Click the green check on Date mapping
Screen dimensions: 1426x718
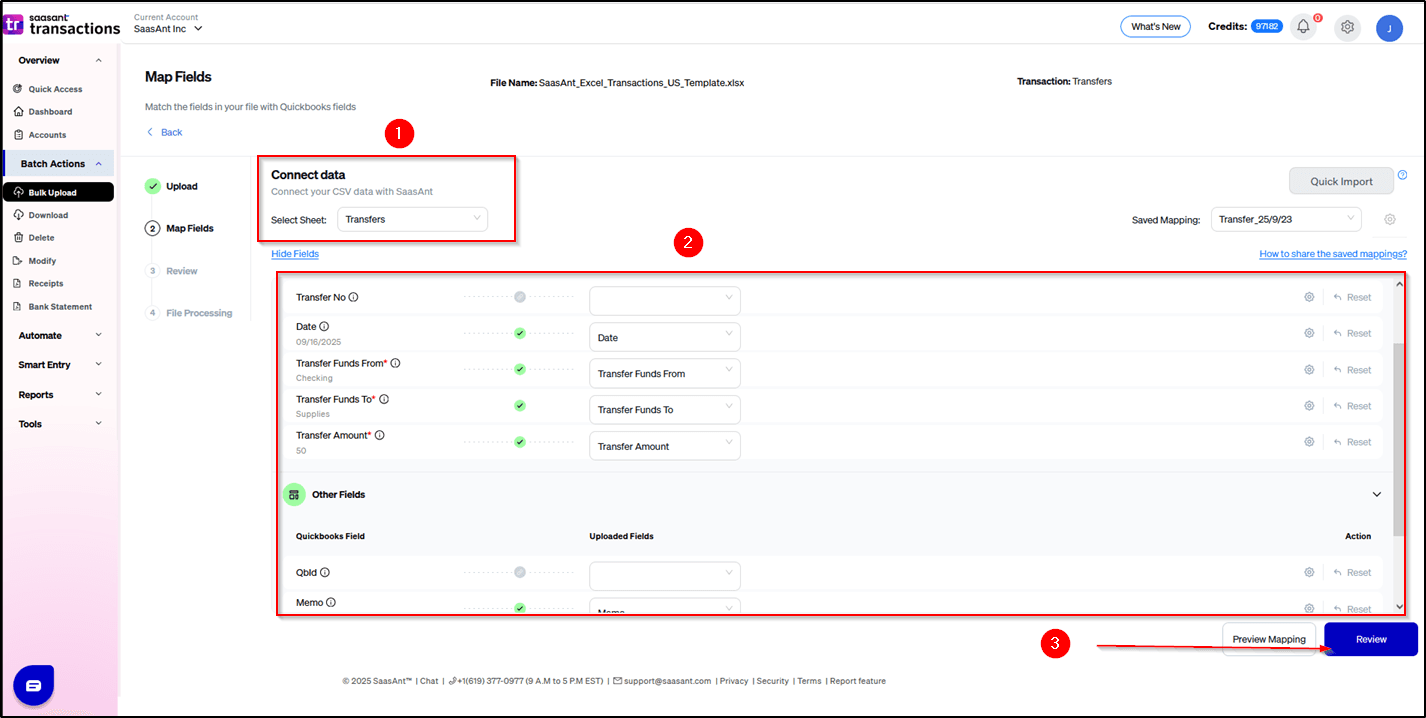point(520,333)
